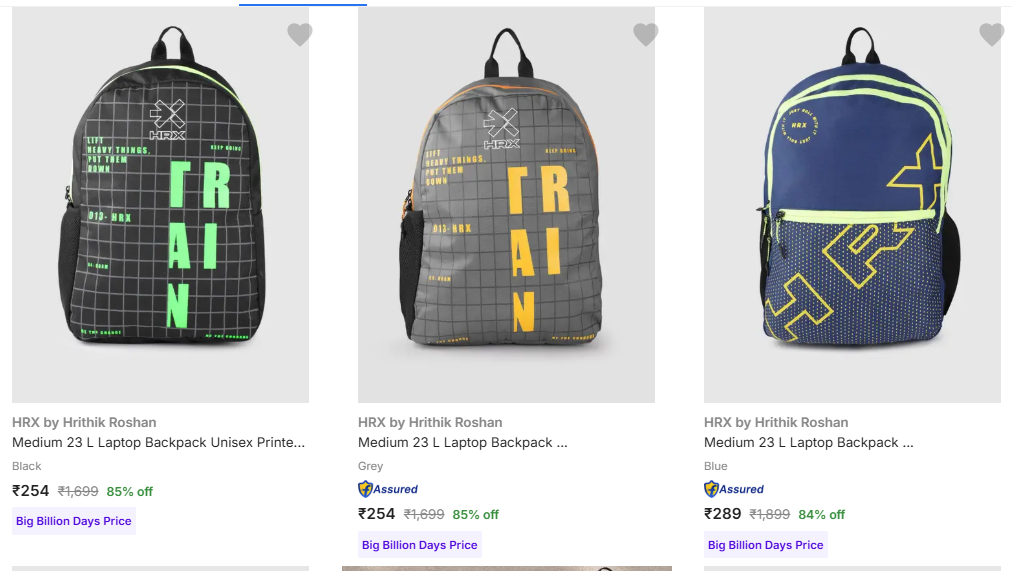The width and height of the screenshot is (1012, 571).
Task: Click the HRX by Hrithik Roshan brand above Blue
Action: tap(776, 422)
